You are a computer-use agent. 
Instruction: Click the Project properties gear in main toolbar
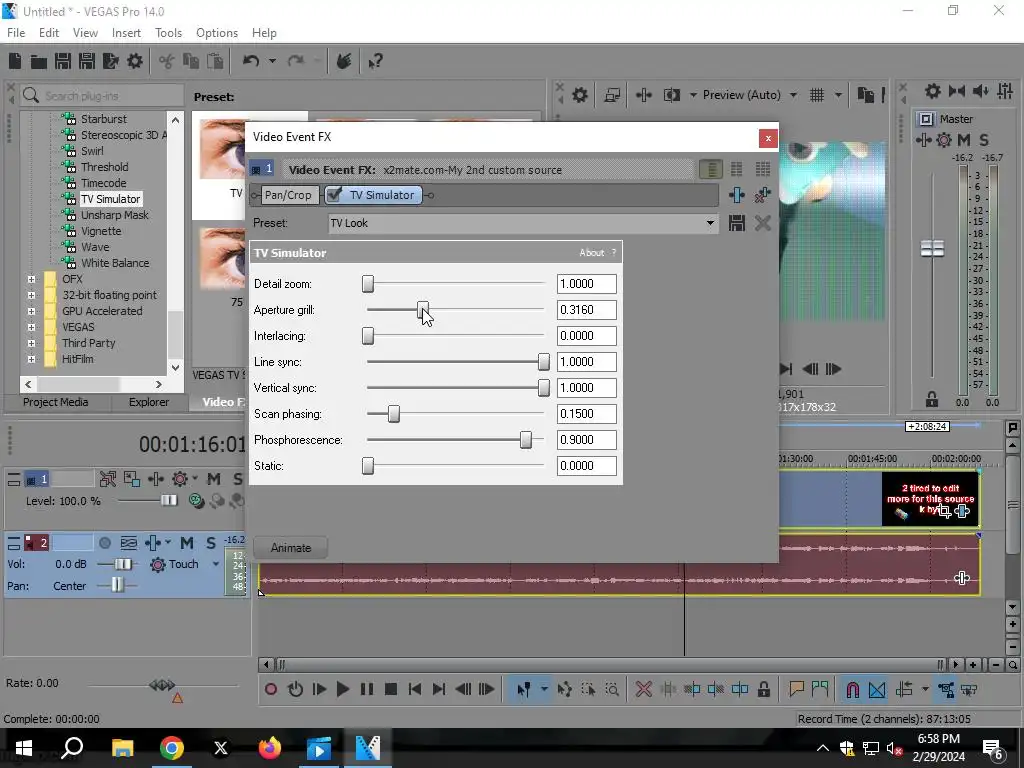135,61
